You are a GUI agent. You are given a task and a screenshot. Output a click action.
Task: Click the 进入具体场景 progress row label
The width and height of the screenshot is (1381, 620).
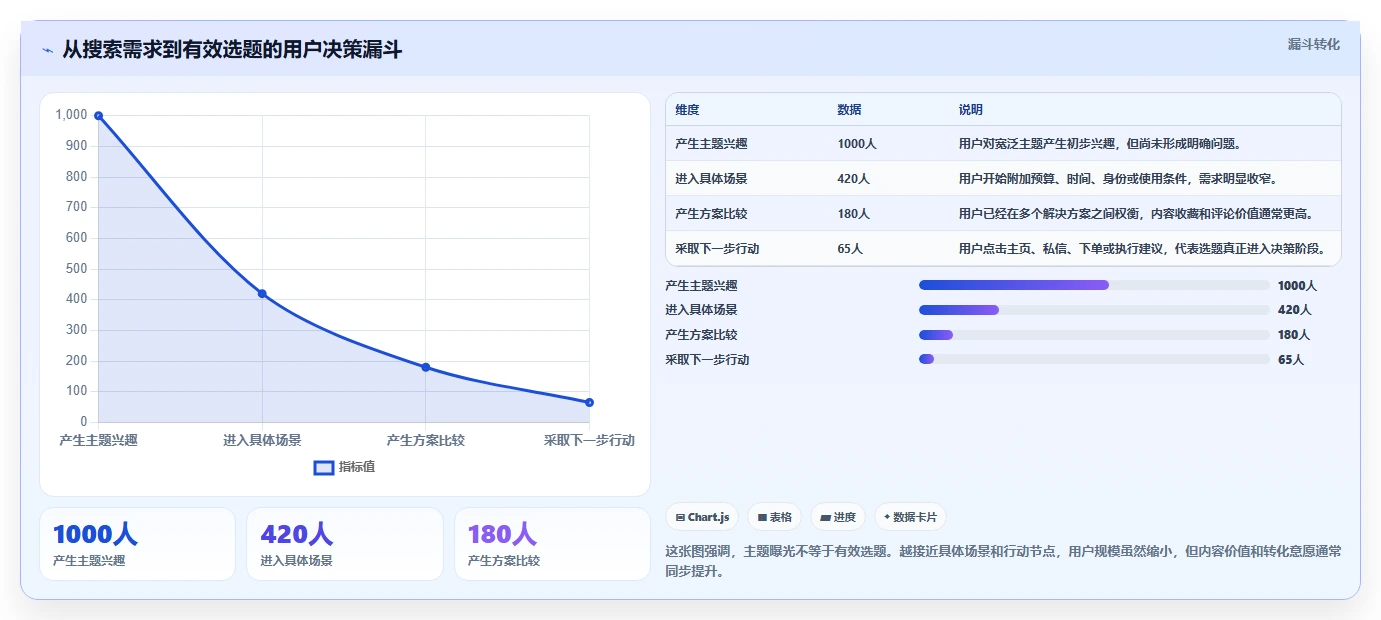[701, 310]
